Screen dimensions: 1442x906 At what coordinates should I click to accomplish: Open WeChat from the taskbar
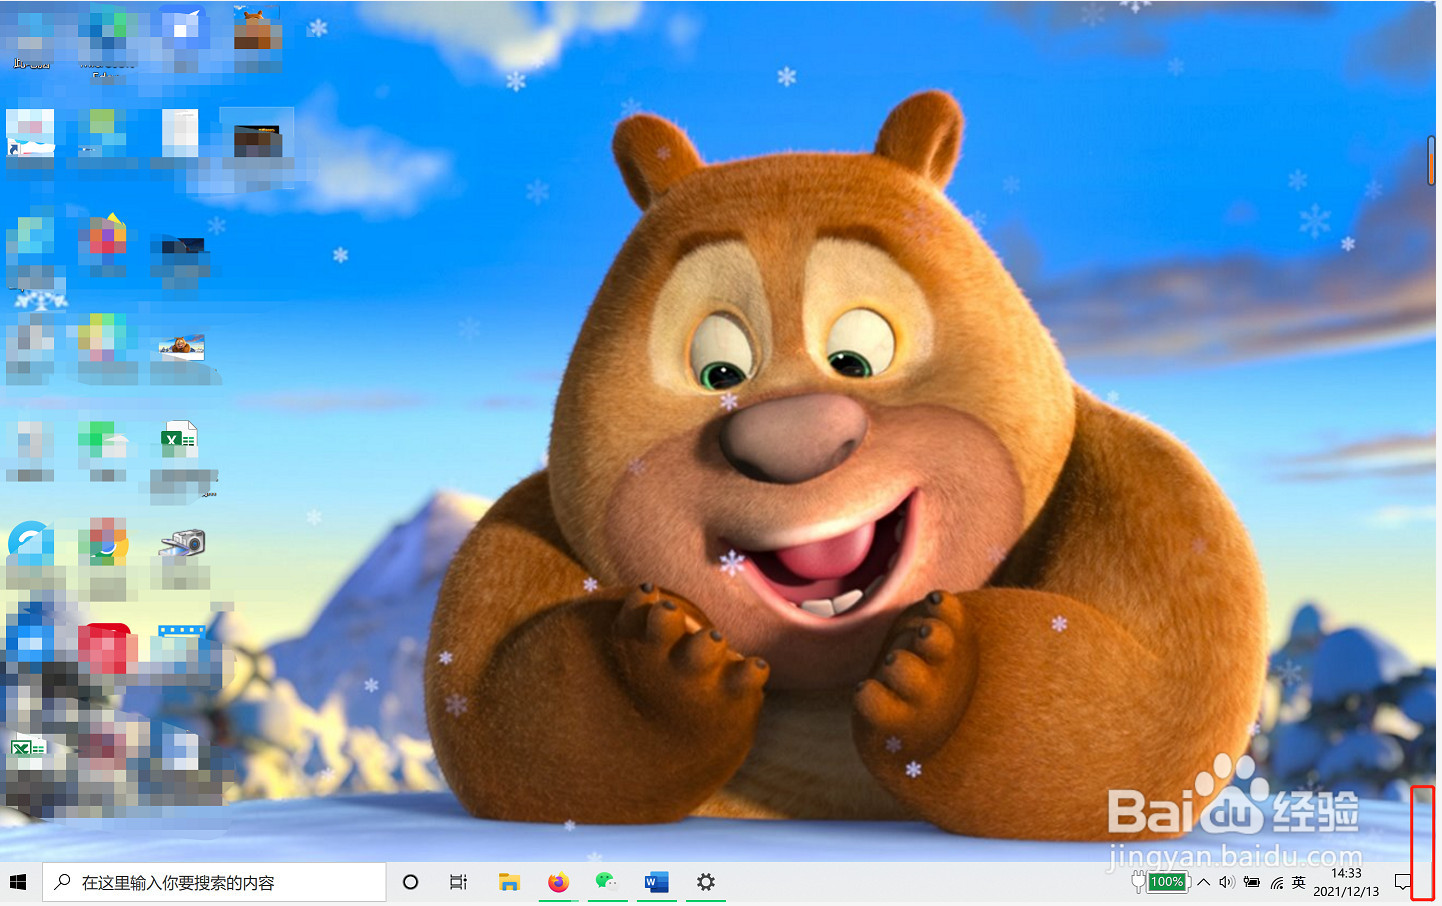[x=606, y=882]
